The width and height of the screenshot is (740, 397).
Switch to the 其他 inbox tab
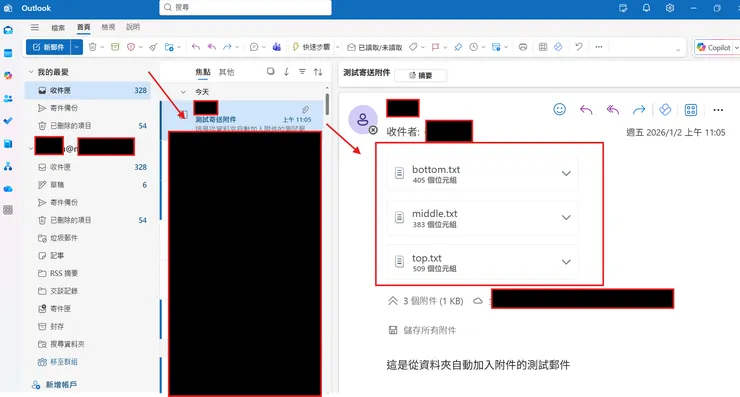point(227,72)
